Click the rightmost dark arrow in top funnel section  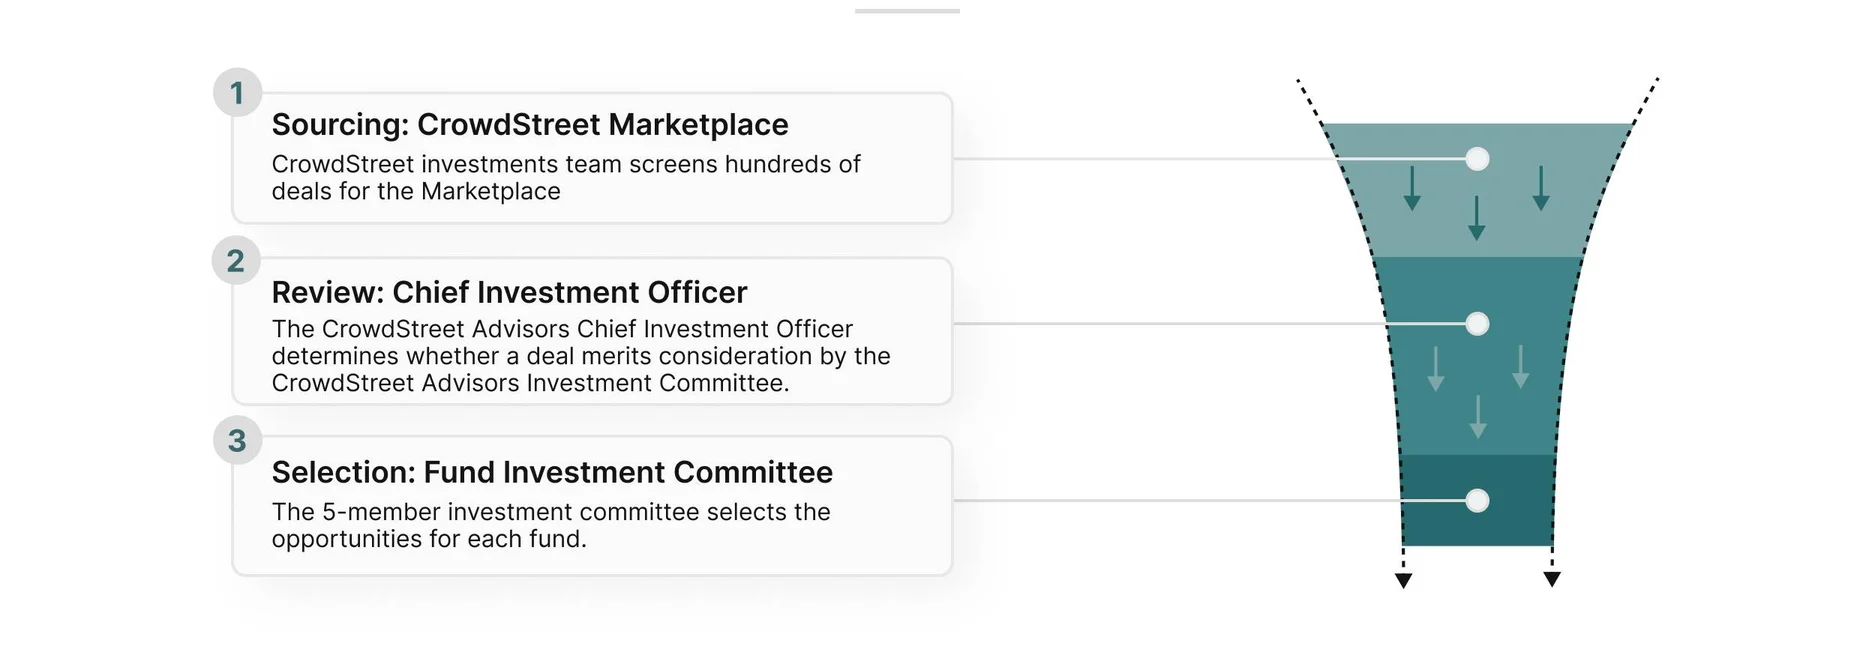(1541, 188)
